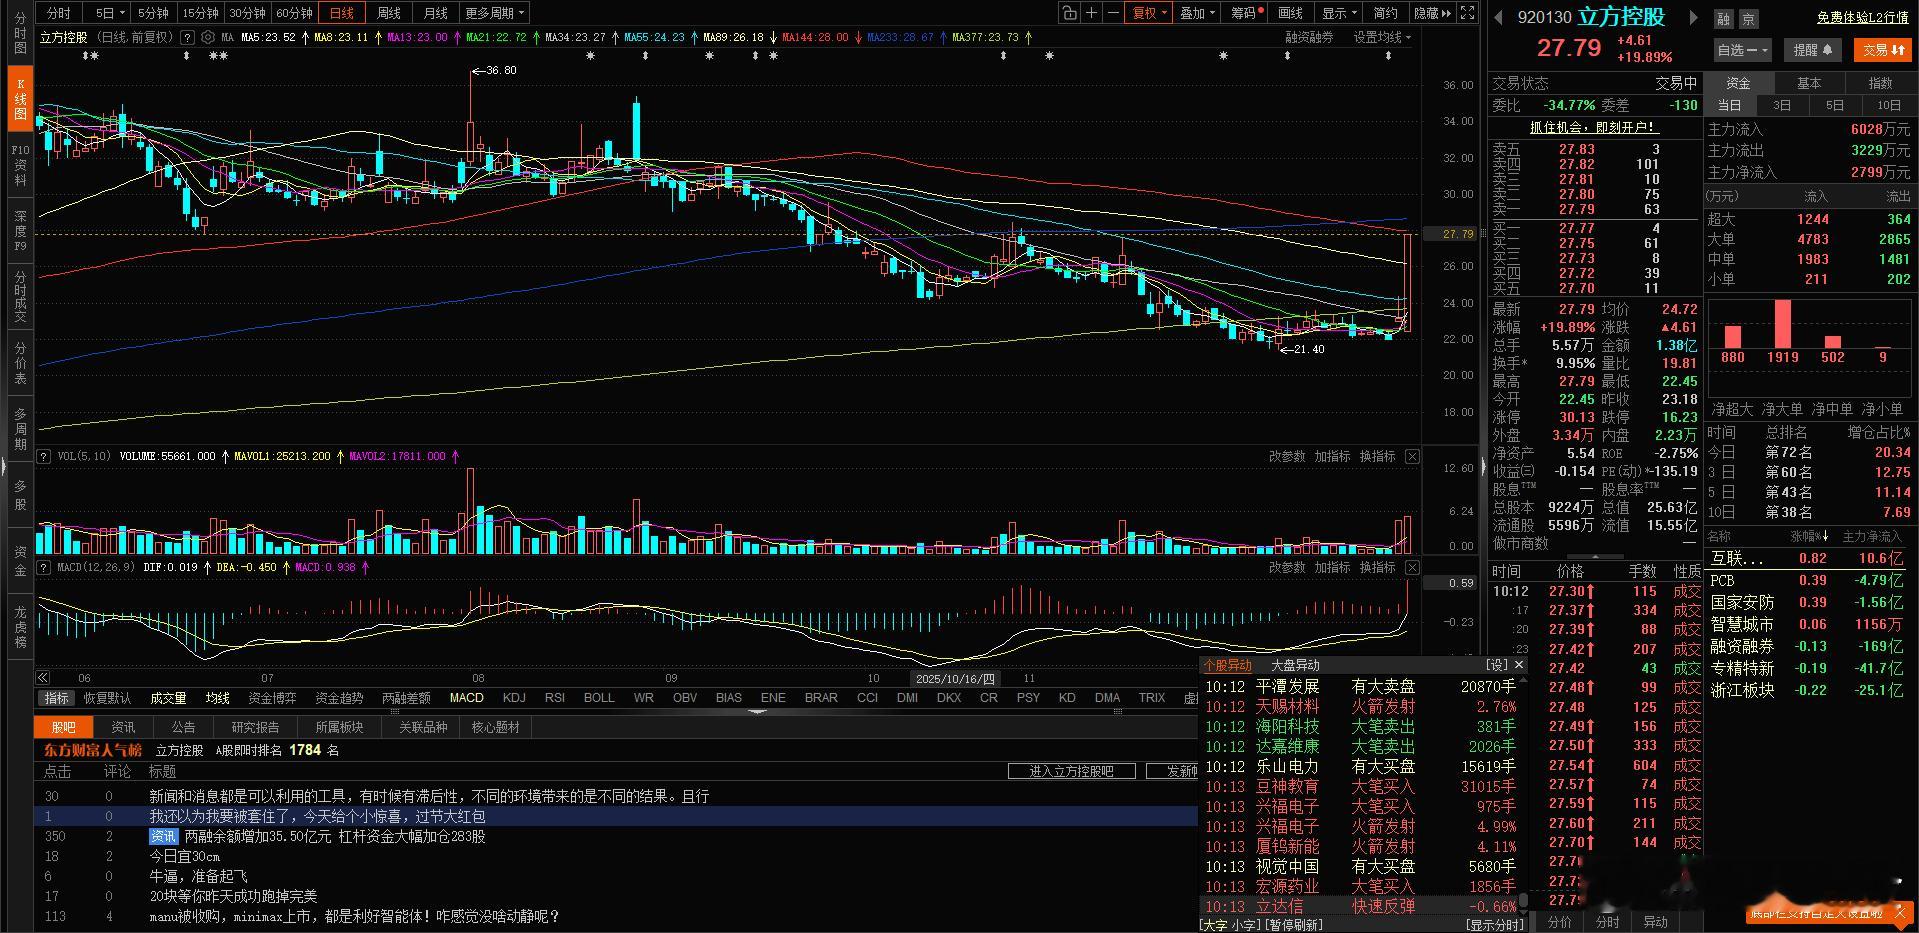Switch chart to 30分钟 period
The image size is (1919, 933).
247,13
